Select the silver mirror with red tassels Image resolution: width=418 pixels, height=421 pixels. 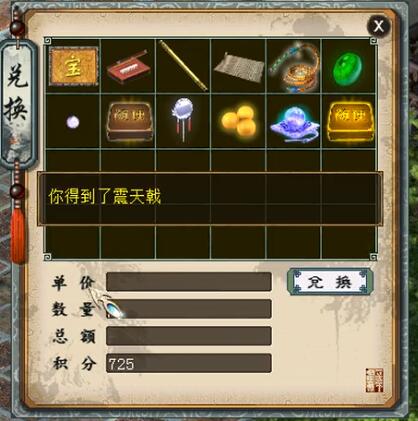(x=183, y=119)
